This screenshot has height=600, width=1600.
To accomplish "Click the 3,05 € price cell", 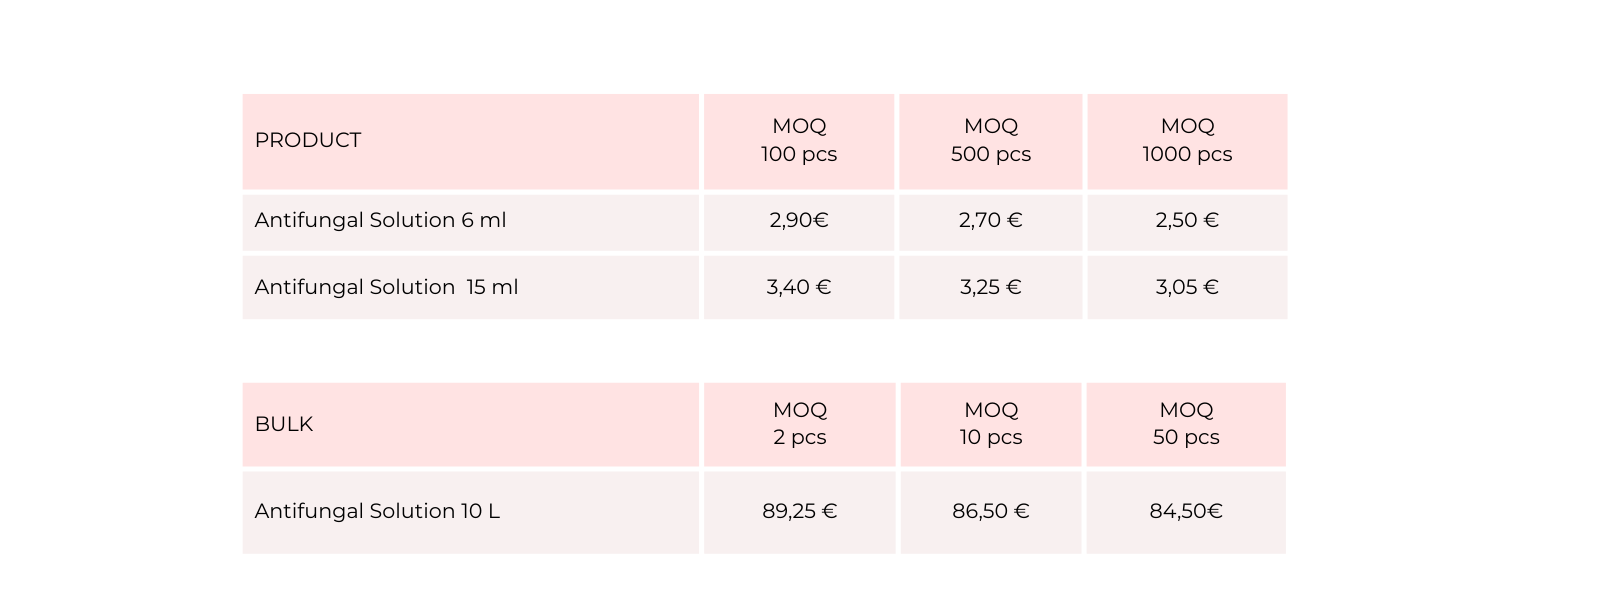I will pos(1187,287).
